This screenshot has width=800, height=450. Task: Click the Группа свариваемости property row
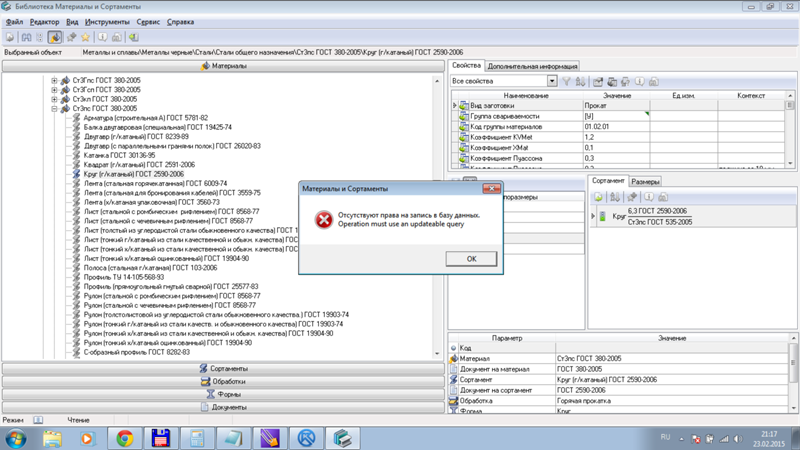tap(618, 116)
